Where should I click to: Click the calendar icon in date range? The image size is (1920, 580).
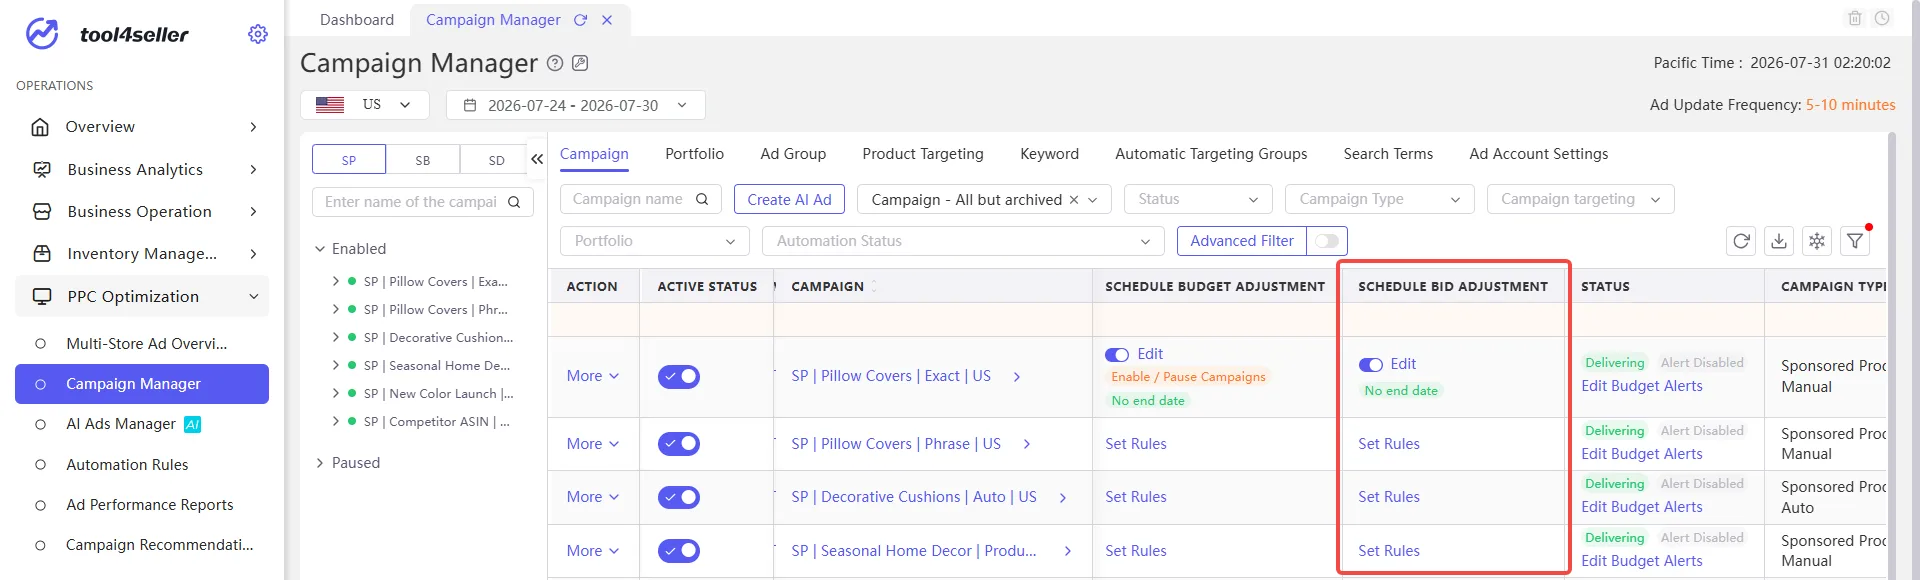click(470, 105)
